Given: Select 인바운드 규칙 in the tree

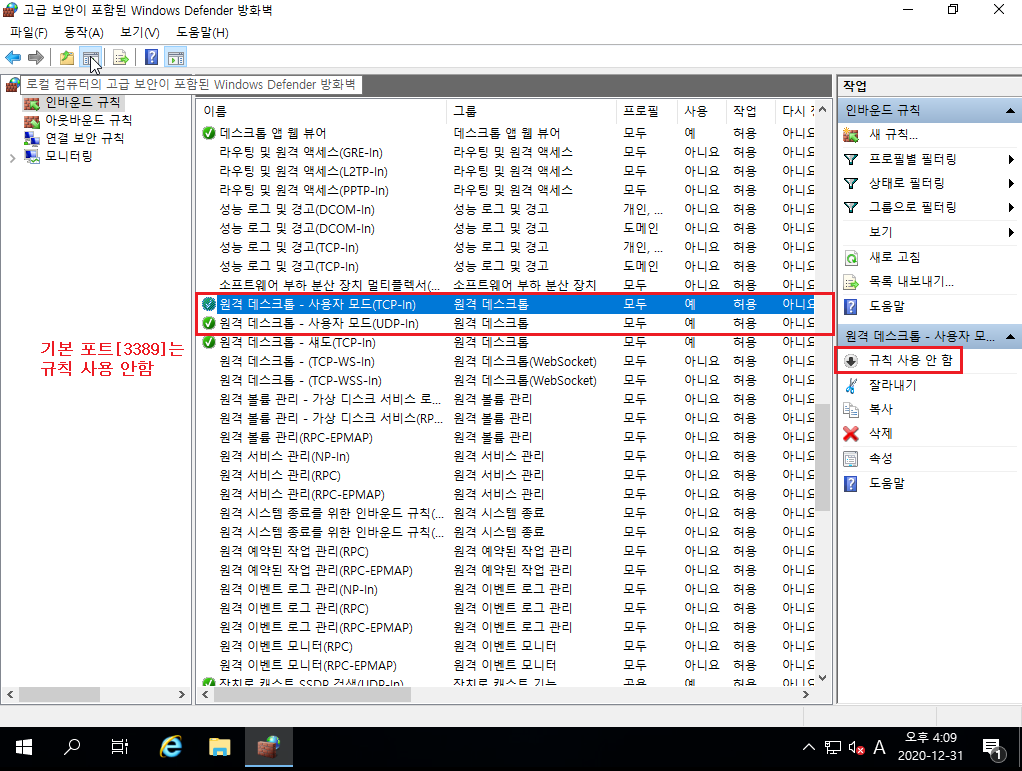Looking at the screenshot, I should click(x=82, y=102).
